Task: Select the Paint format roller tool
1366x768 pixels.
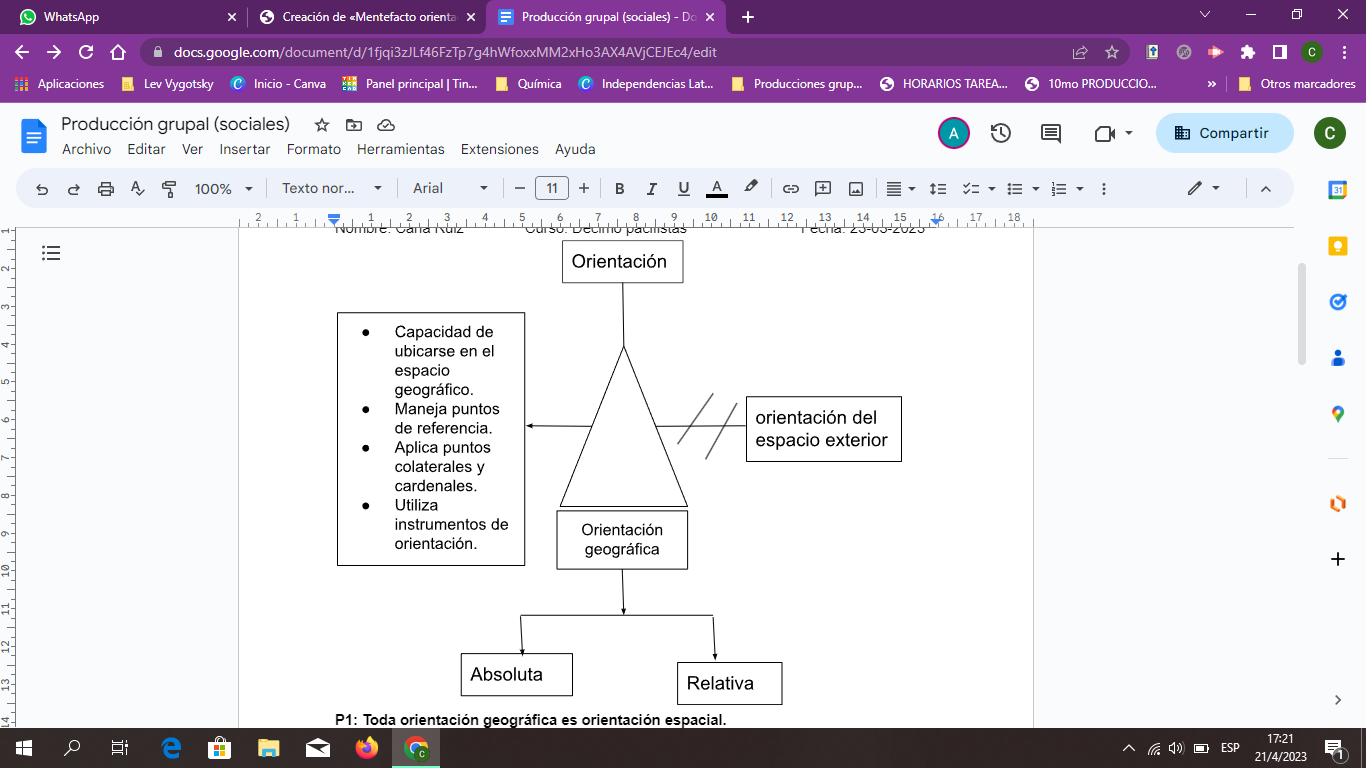Action: [x=169, y=189]
